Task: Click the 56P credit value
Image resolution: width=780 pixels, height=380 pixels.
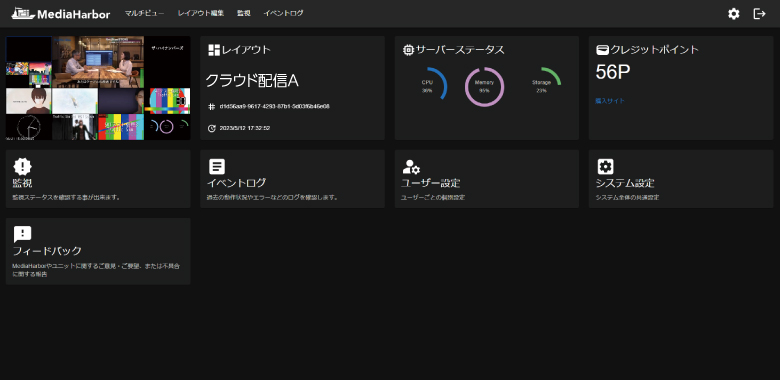Action: (x=613, y=73)
